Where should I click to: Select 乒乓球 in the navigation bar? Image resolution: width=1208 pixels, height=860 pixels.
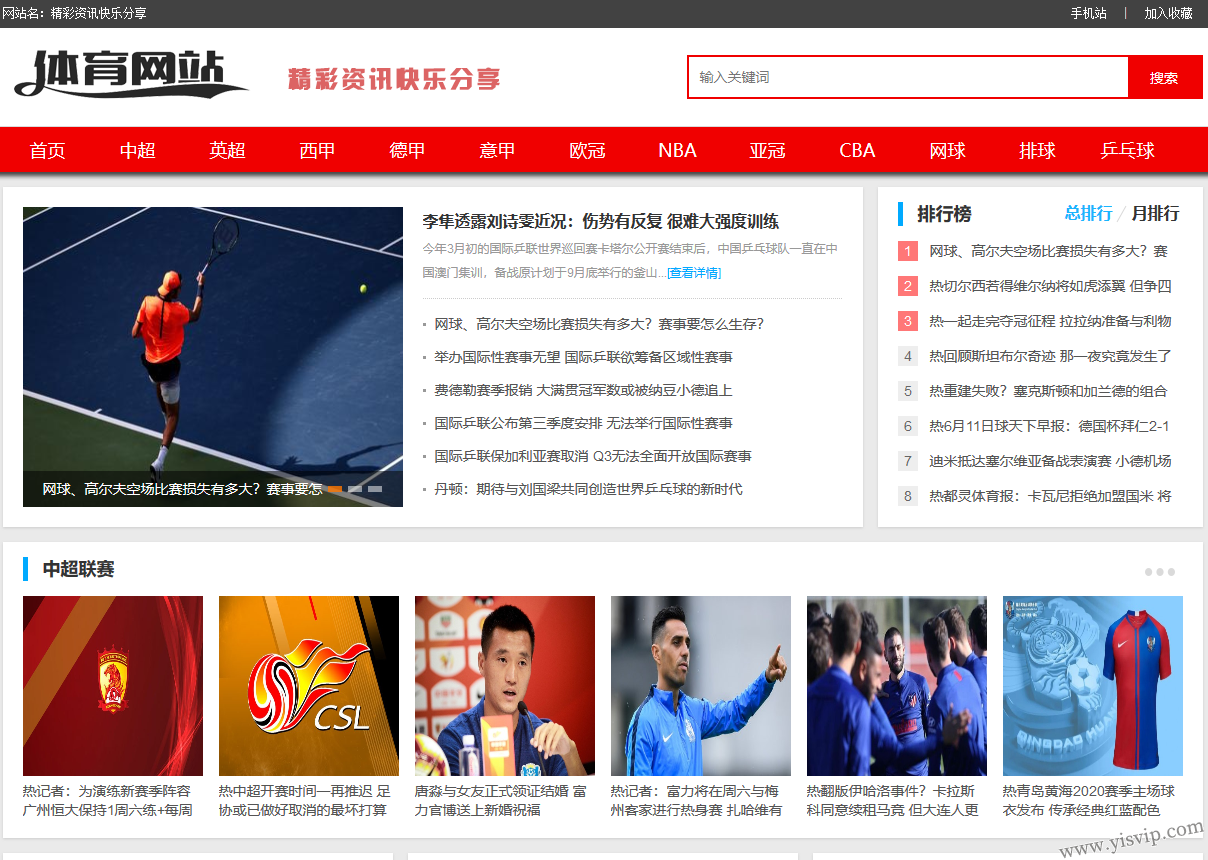point(1127,151)
